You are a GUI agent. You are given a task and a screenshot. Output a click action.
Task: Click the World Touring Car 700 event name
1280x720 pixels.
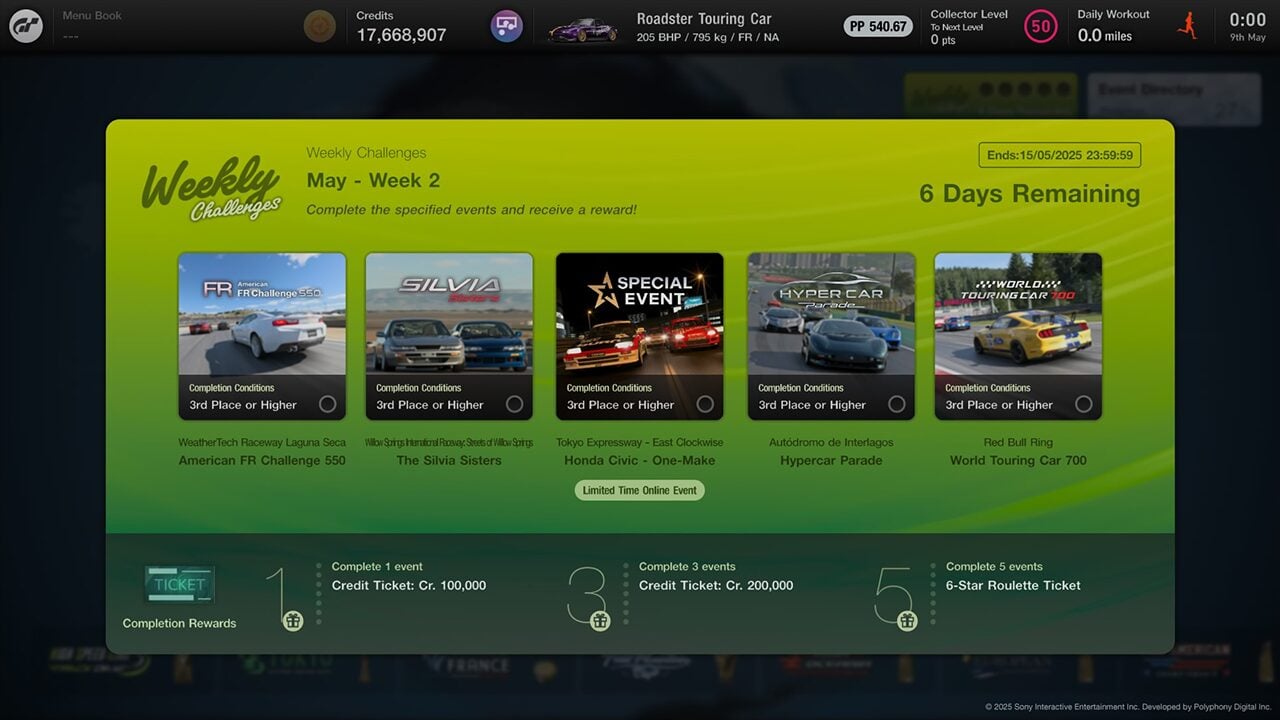click(x=1018, y=460)
